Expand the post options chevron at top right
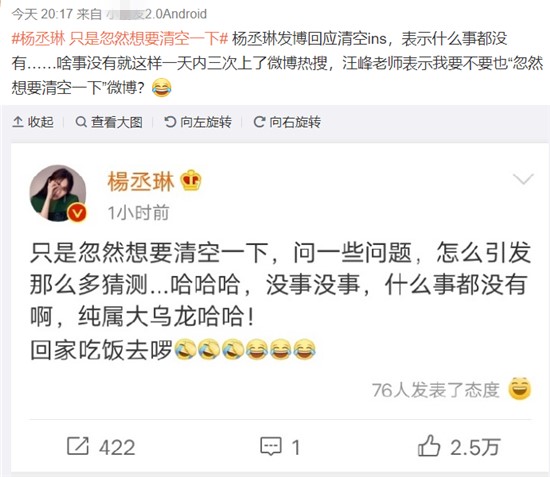The width and height of the screenshot is (550, 477). [x=523, y=179]
